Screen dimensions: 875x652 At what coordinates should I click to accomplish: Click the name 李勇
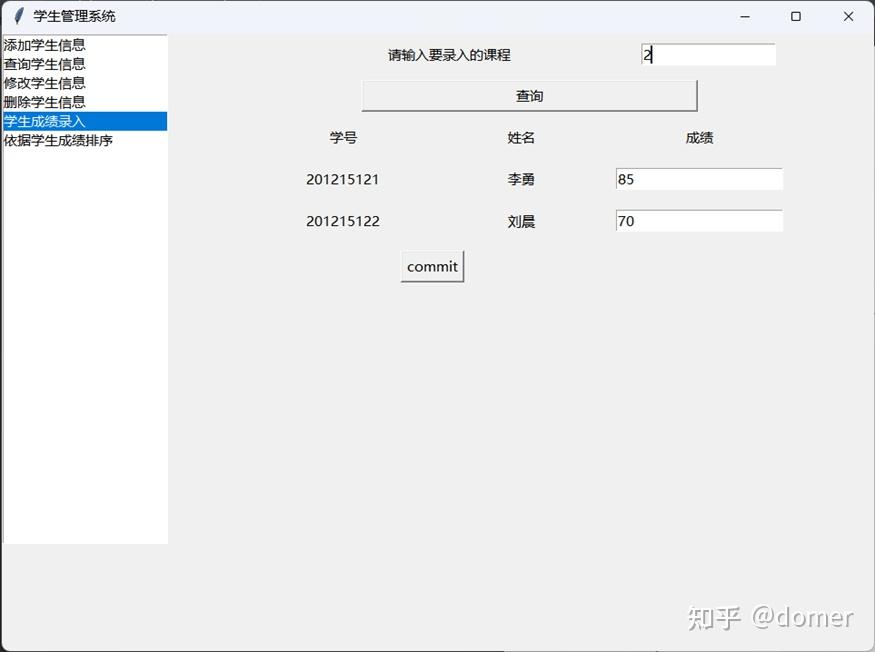(x=521, y=179)
